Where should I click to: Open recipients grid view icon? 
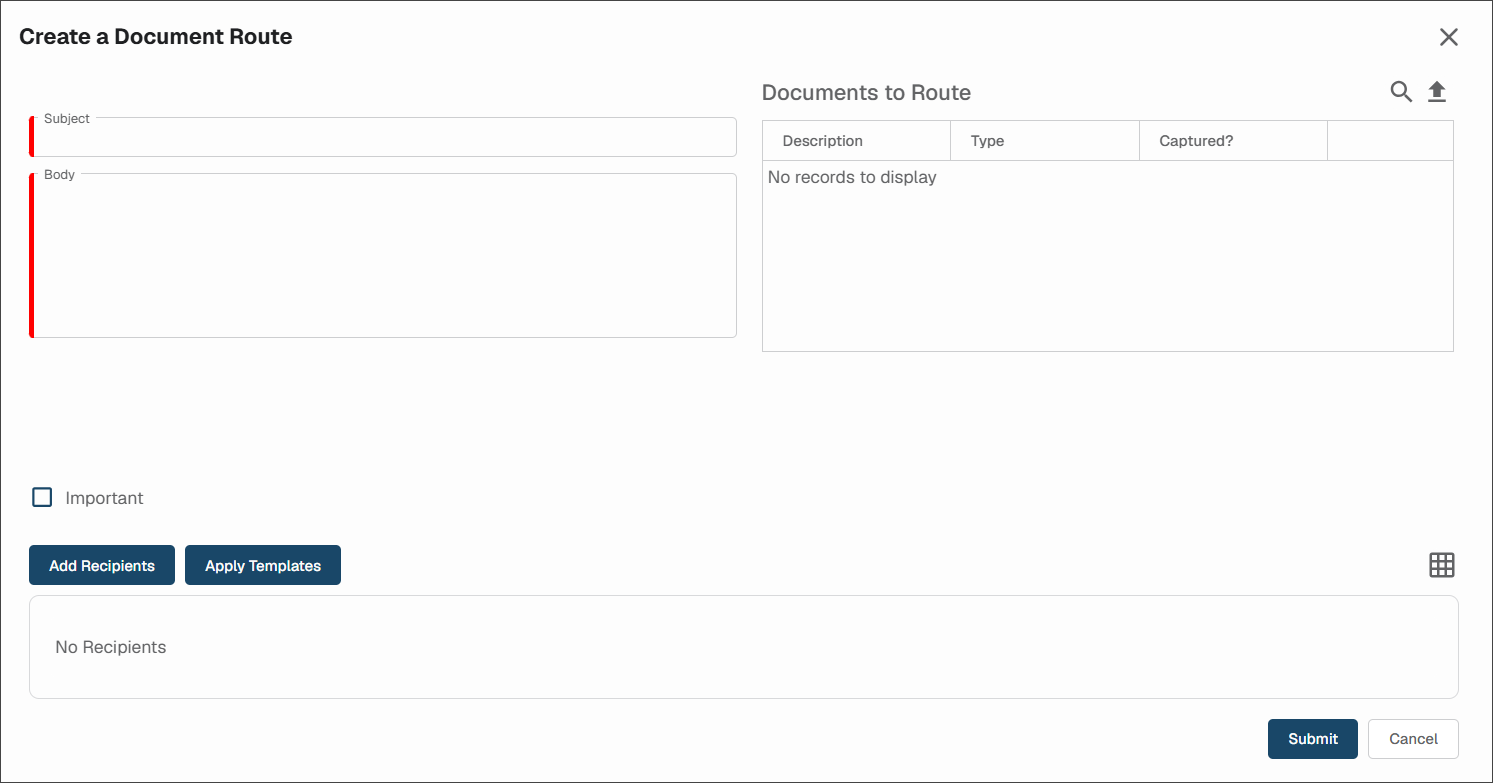pyautogui.click(x=1441, y=565)
